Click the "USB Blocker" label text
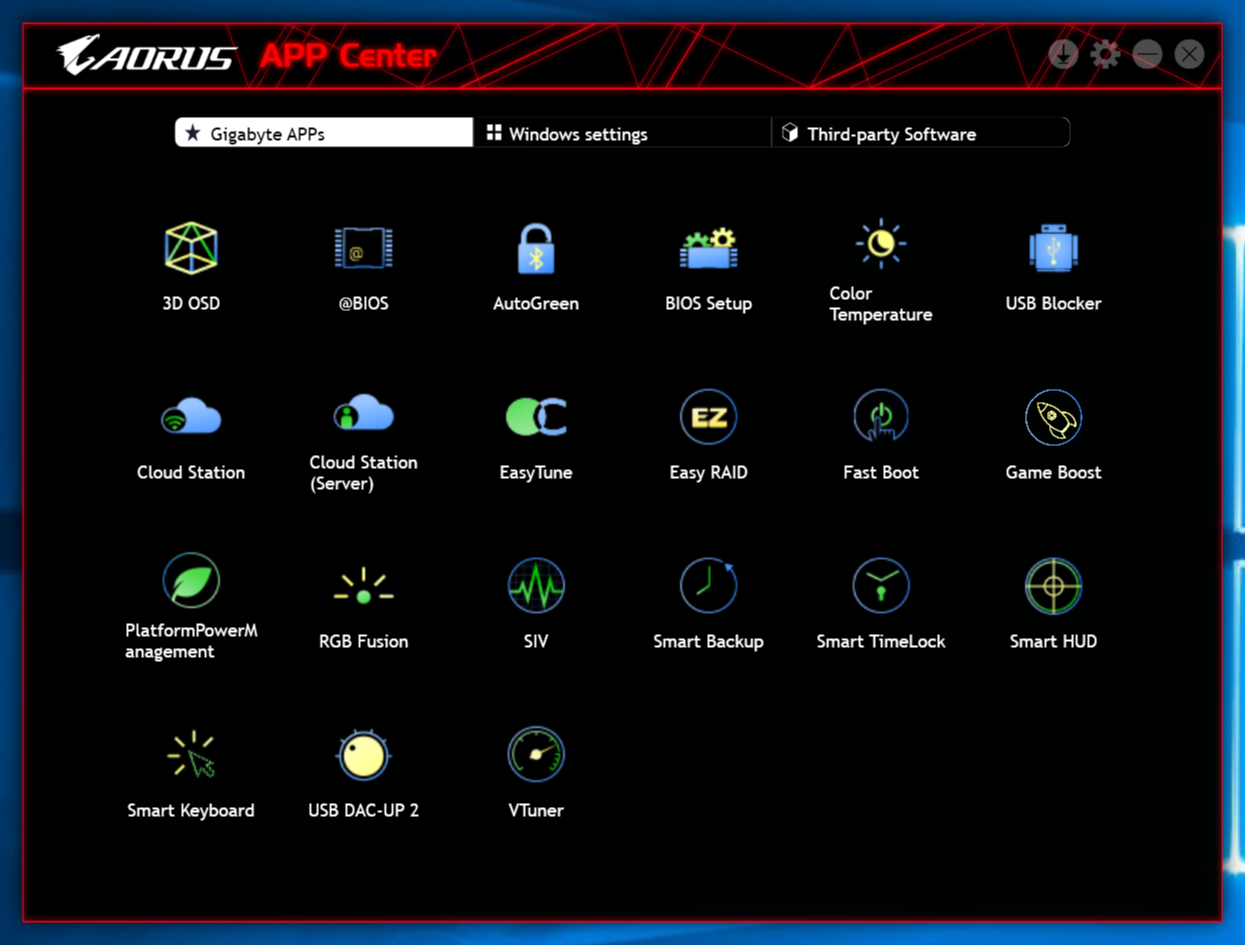 [x=1053, y=304]
